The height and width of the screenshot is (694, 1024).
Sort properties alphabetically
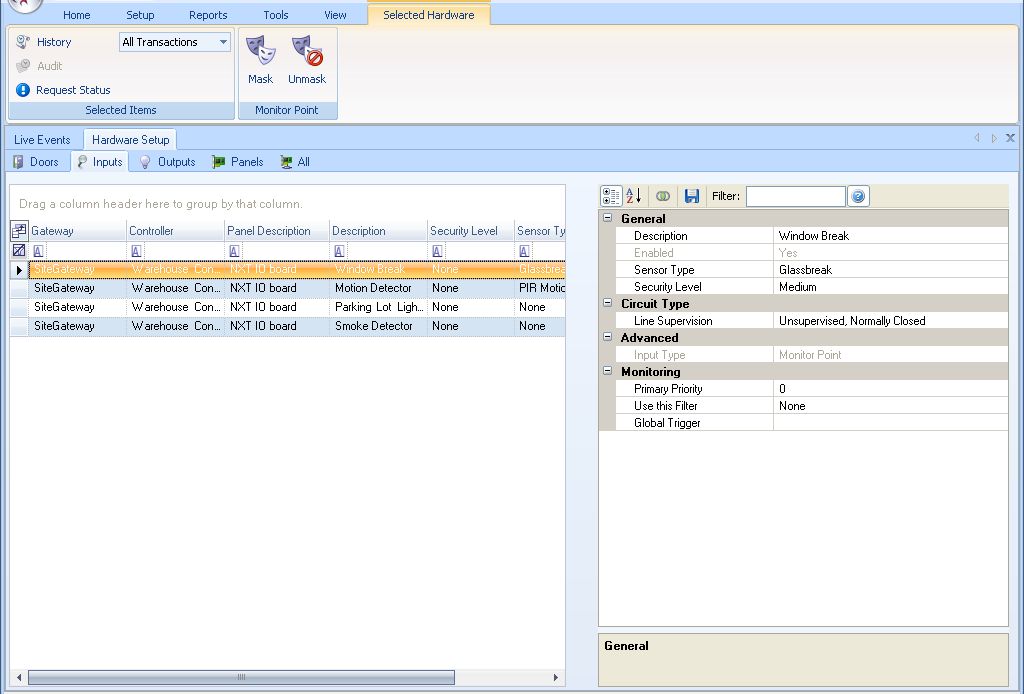pos(633,196)
